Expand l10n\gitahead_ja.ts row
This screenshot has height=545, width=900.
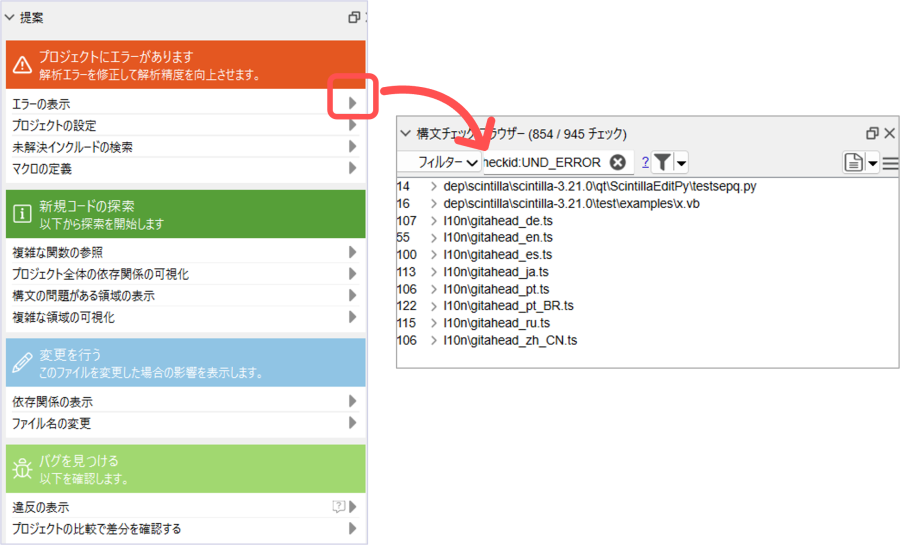(x=434, y=272)
